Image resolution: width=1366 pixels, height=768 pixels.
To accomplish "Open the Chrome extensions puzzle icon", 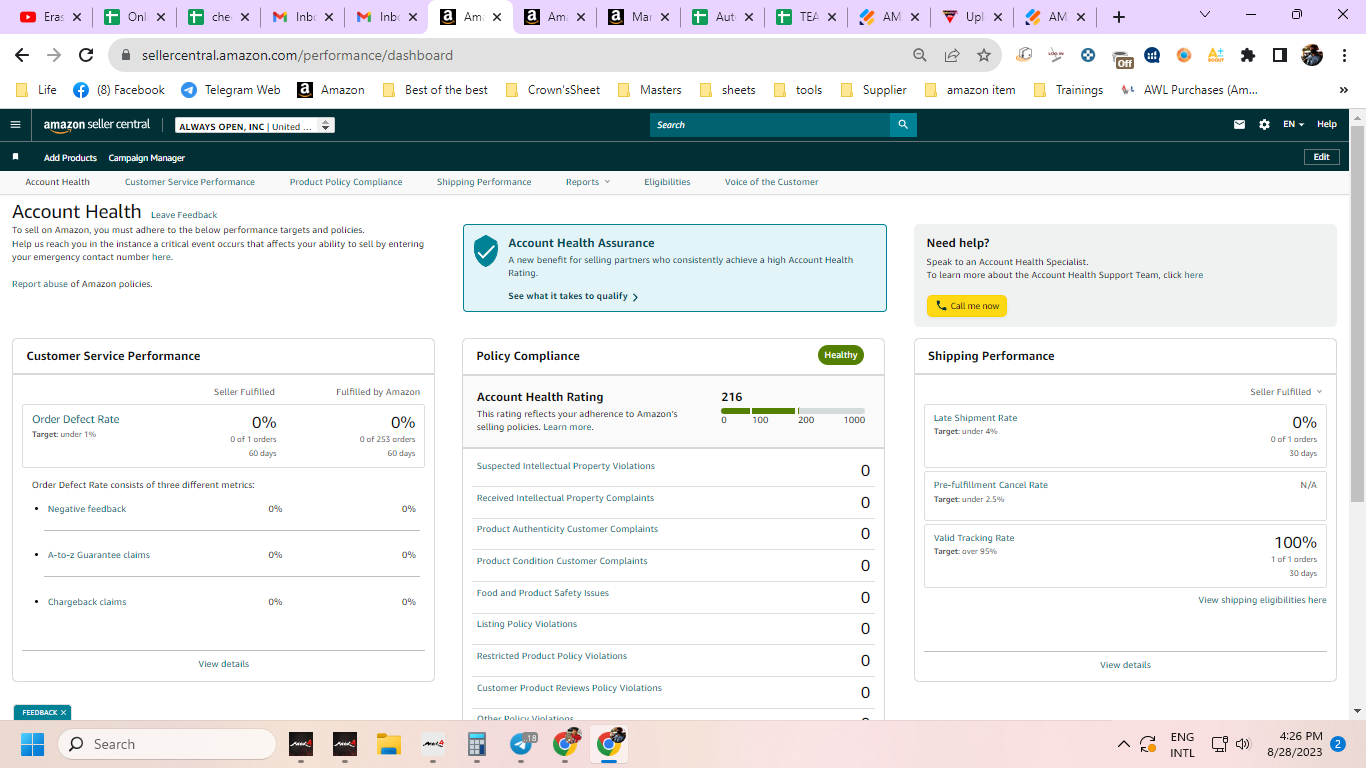I will (1248, 55).
